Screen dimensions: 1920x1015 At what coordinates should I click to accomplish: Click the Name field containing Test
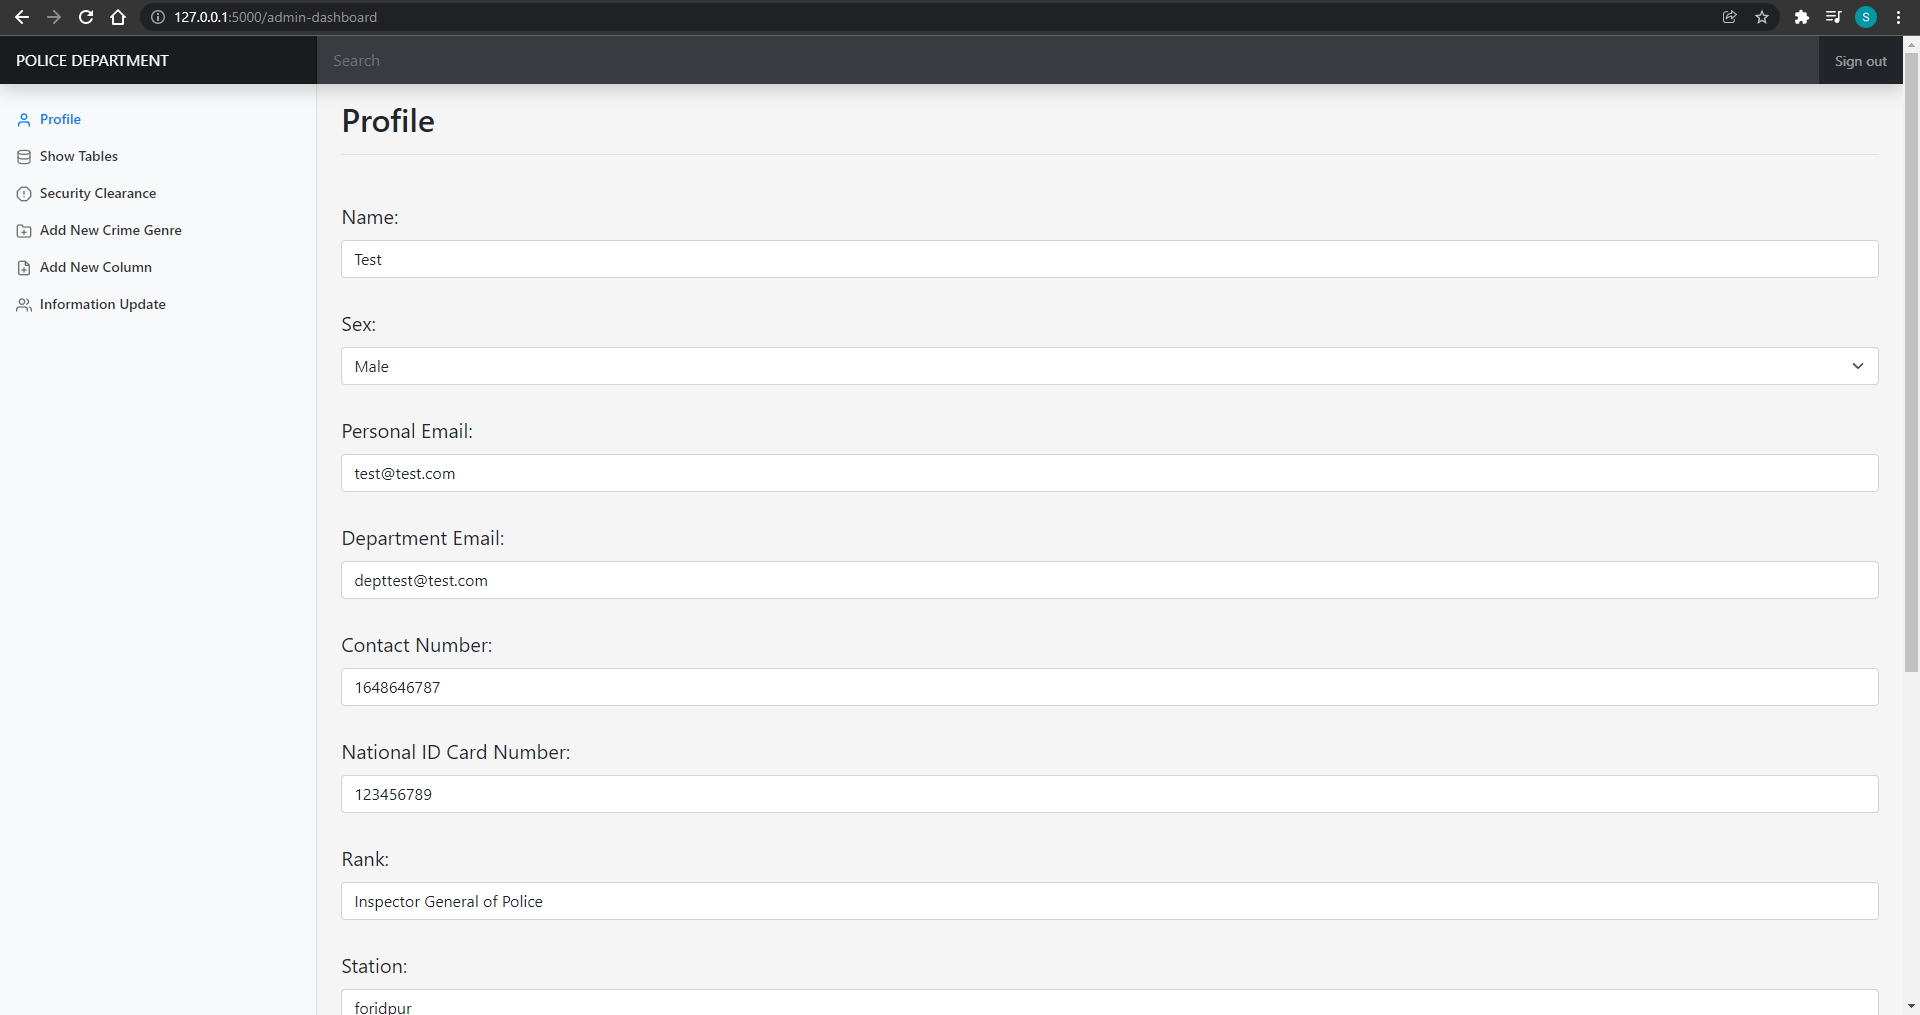click(x=1110, y=259)
